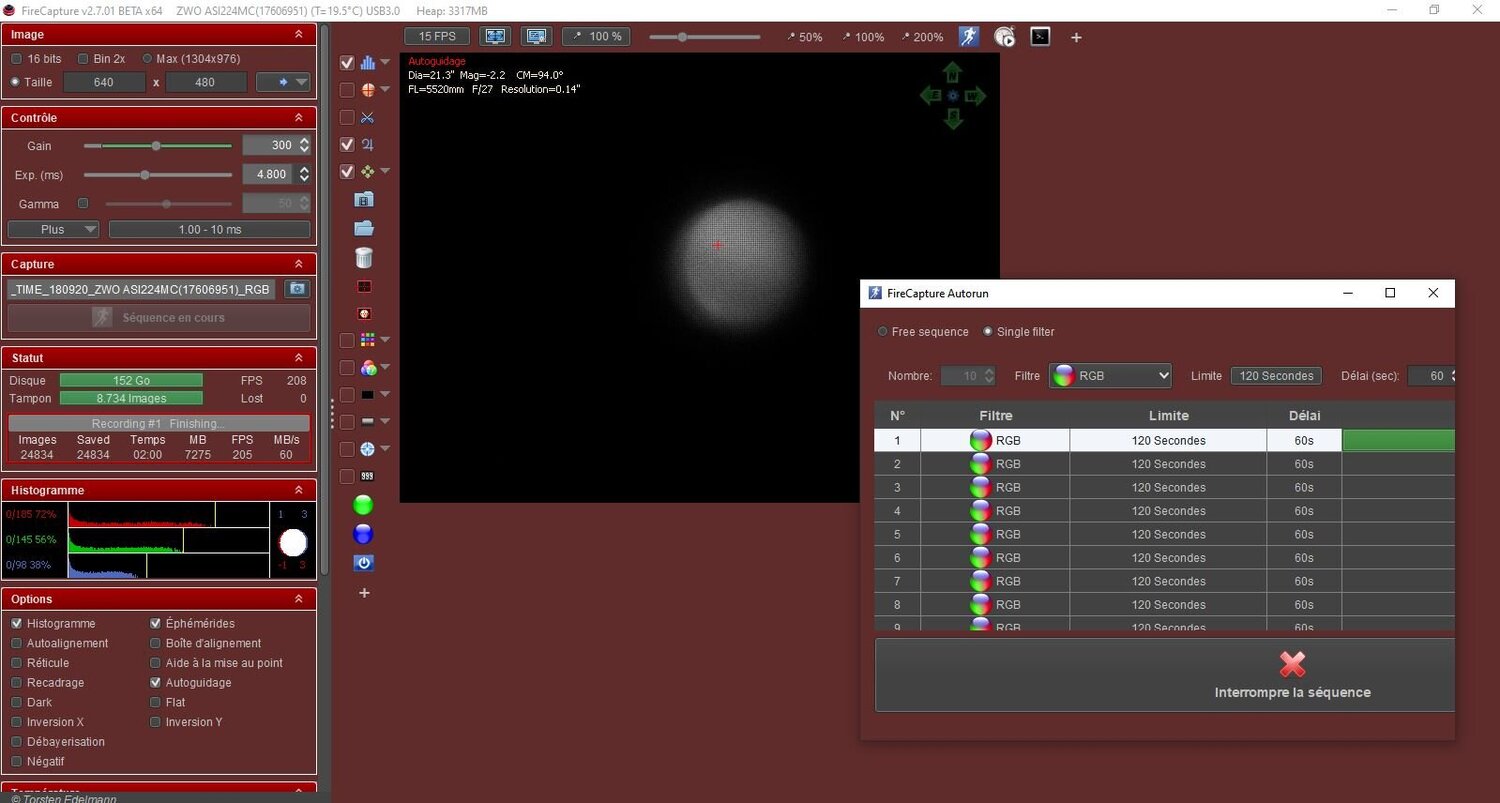Zoom preview to 200%
The image size is (1500, 803).
click(922, 36)
